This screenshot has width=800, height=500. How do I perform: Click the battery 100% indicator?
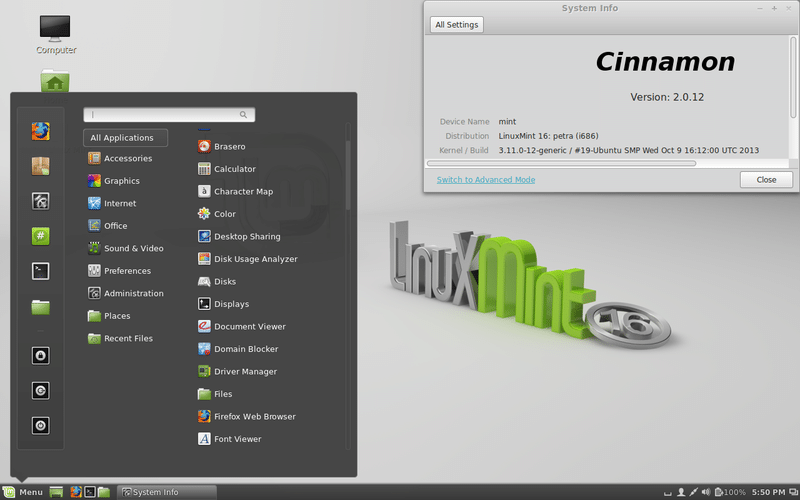[730, 492]
